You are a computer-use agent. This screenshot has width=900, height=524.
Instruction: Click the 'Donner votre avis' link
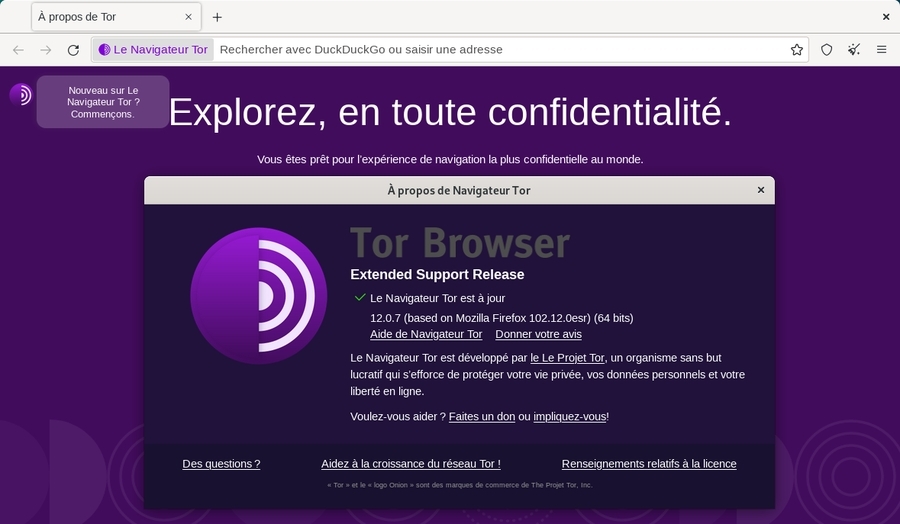(538, 334)
